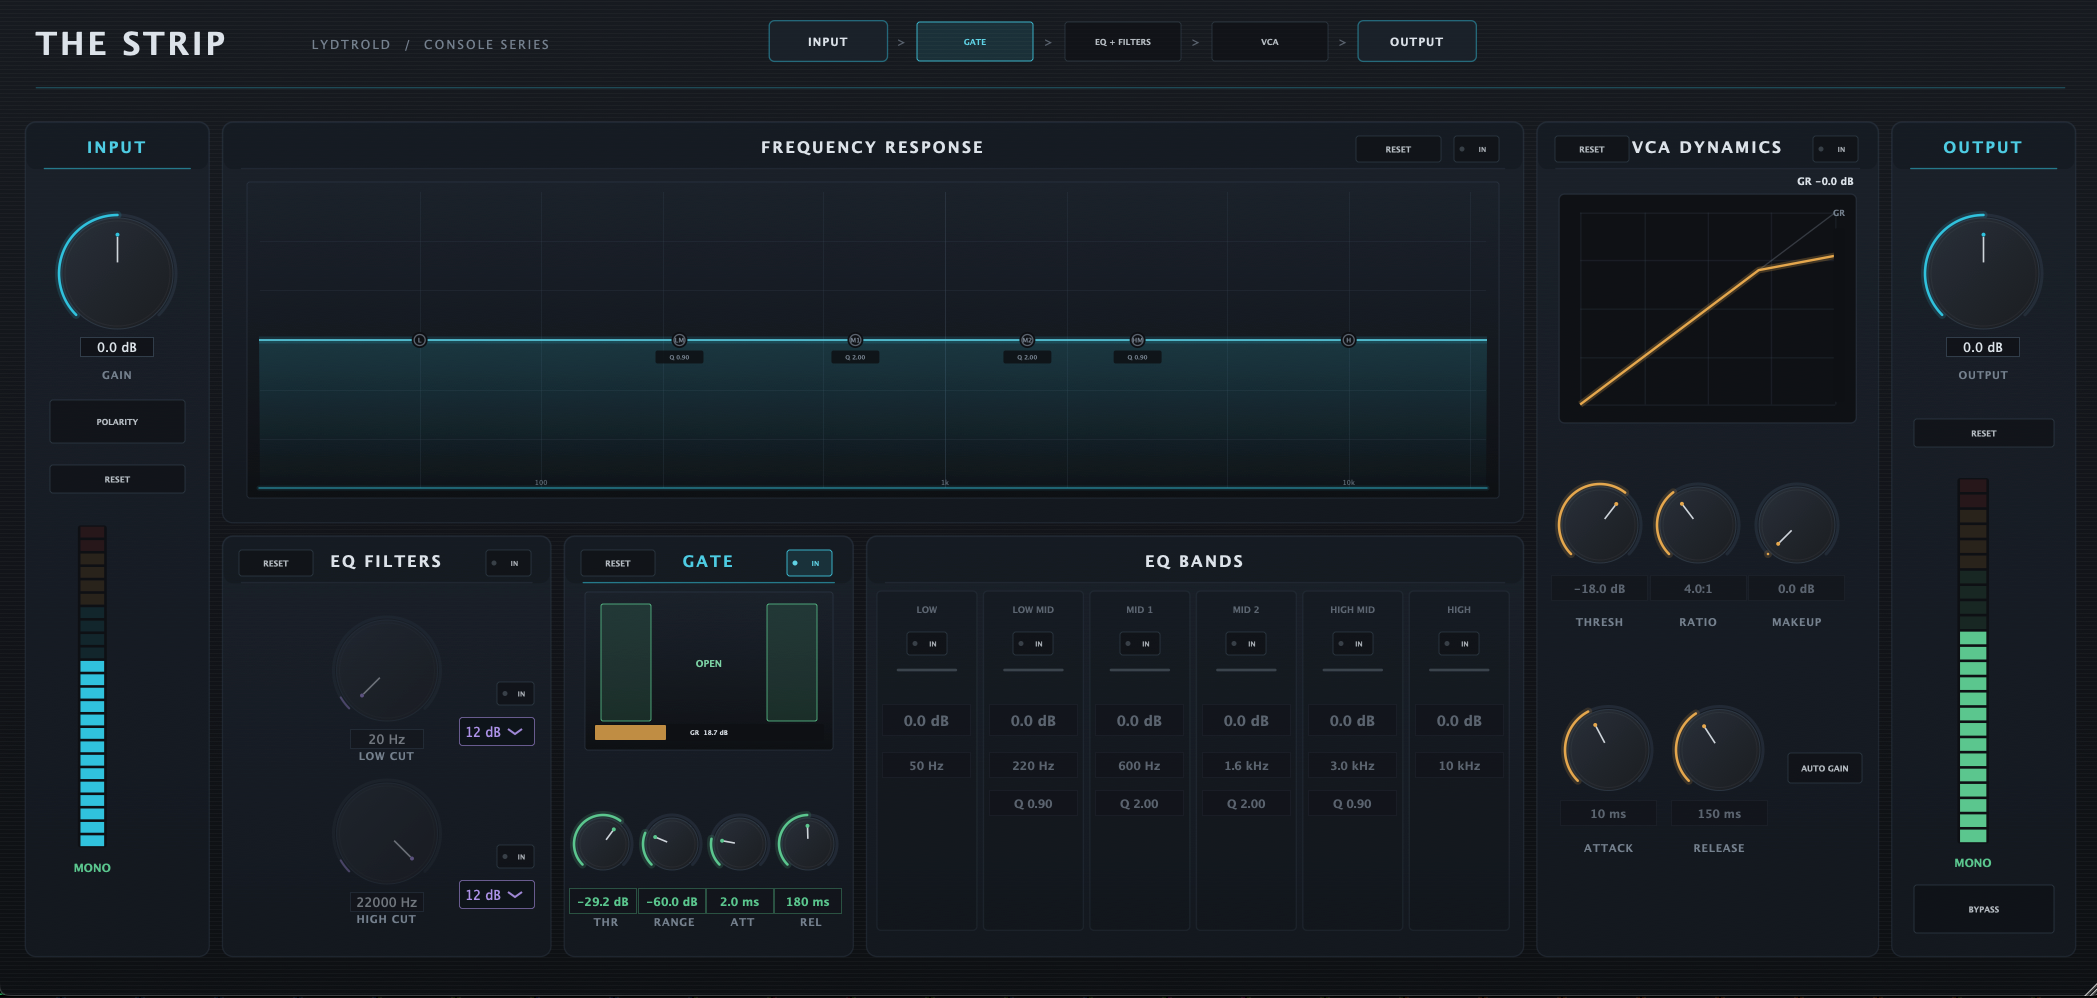The height and width of the screenshot is (998, 2097).
Task: Select the HM band node on the frequency curve
Action: click(x=1137, y=340)
